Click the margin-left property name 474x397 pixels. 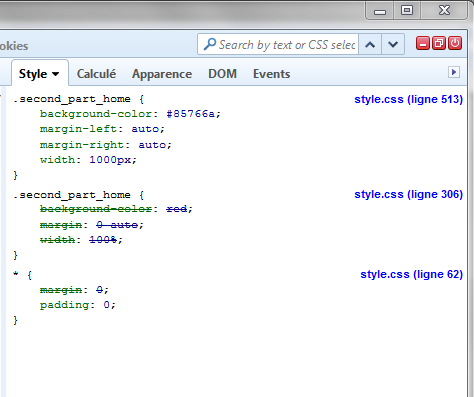(78, 129)
